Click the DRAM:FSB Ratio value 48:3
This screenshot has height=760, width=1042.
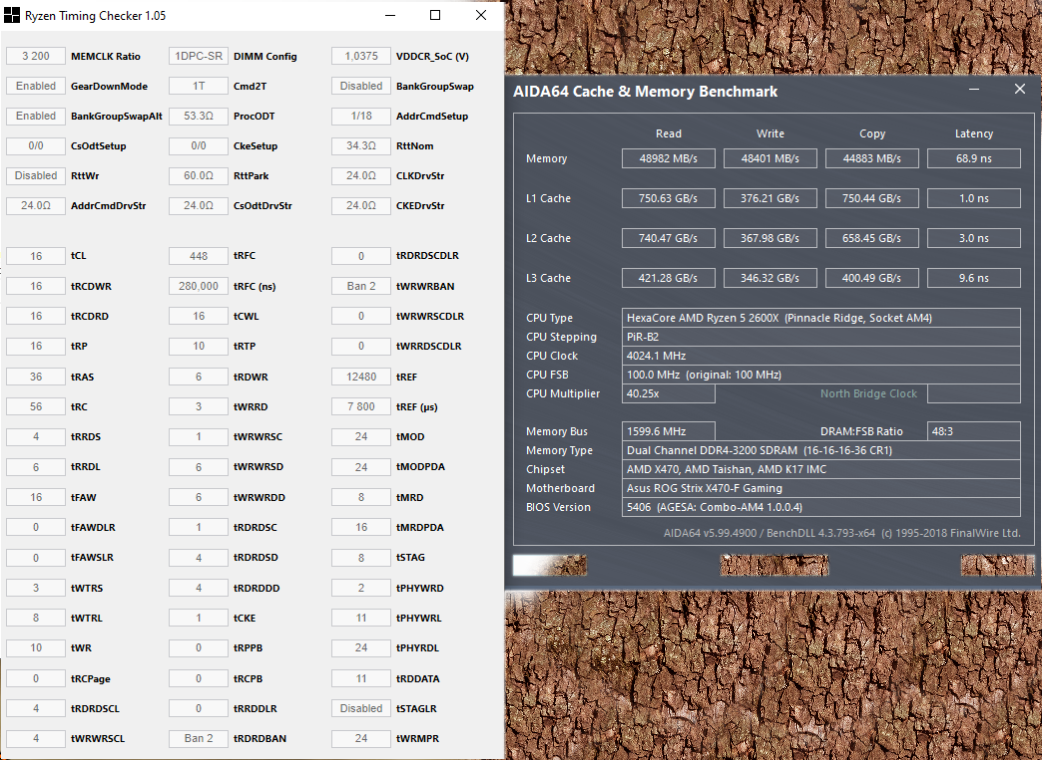click(x=974, y=431)
